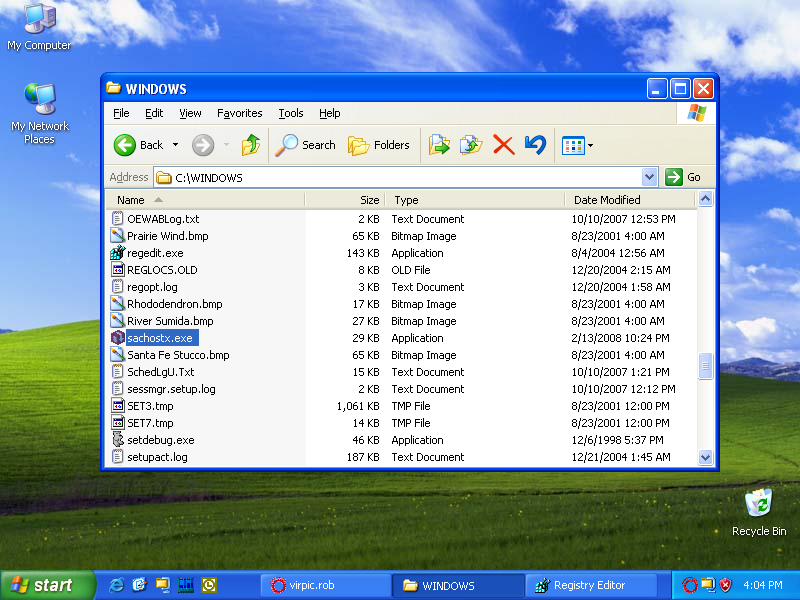Click the red circle tray icon
This screenshot has height=600, width=800.
[690, 585]
